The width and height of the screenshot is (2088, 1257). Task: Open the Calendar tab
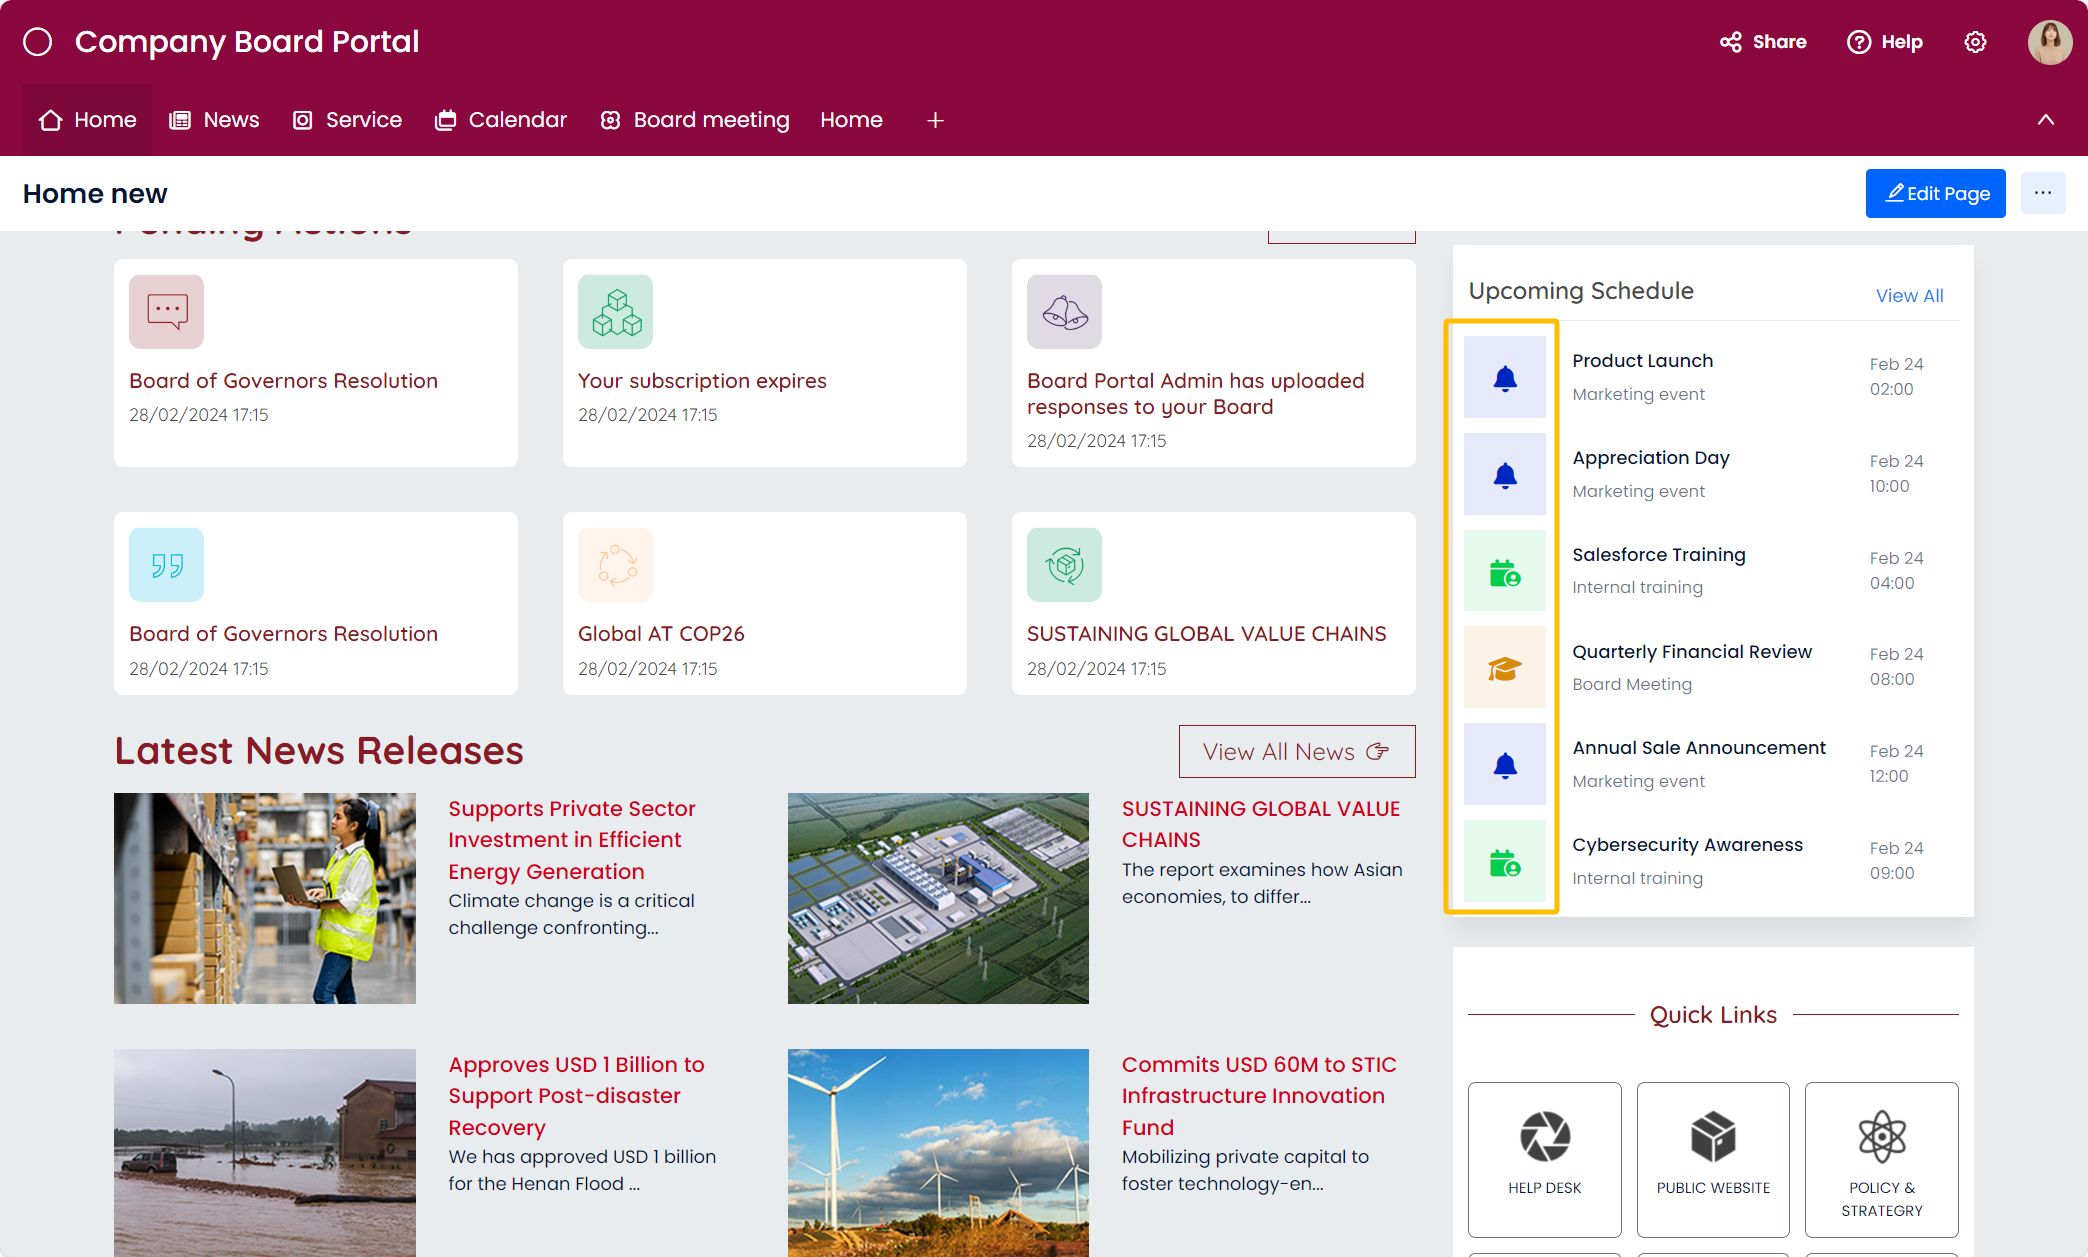[501, 120]
